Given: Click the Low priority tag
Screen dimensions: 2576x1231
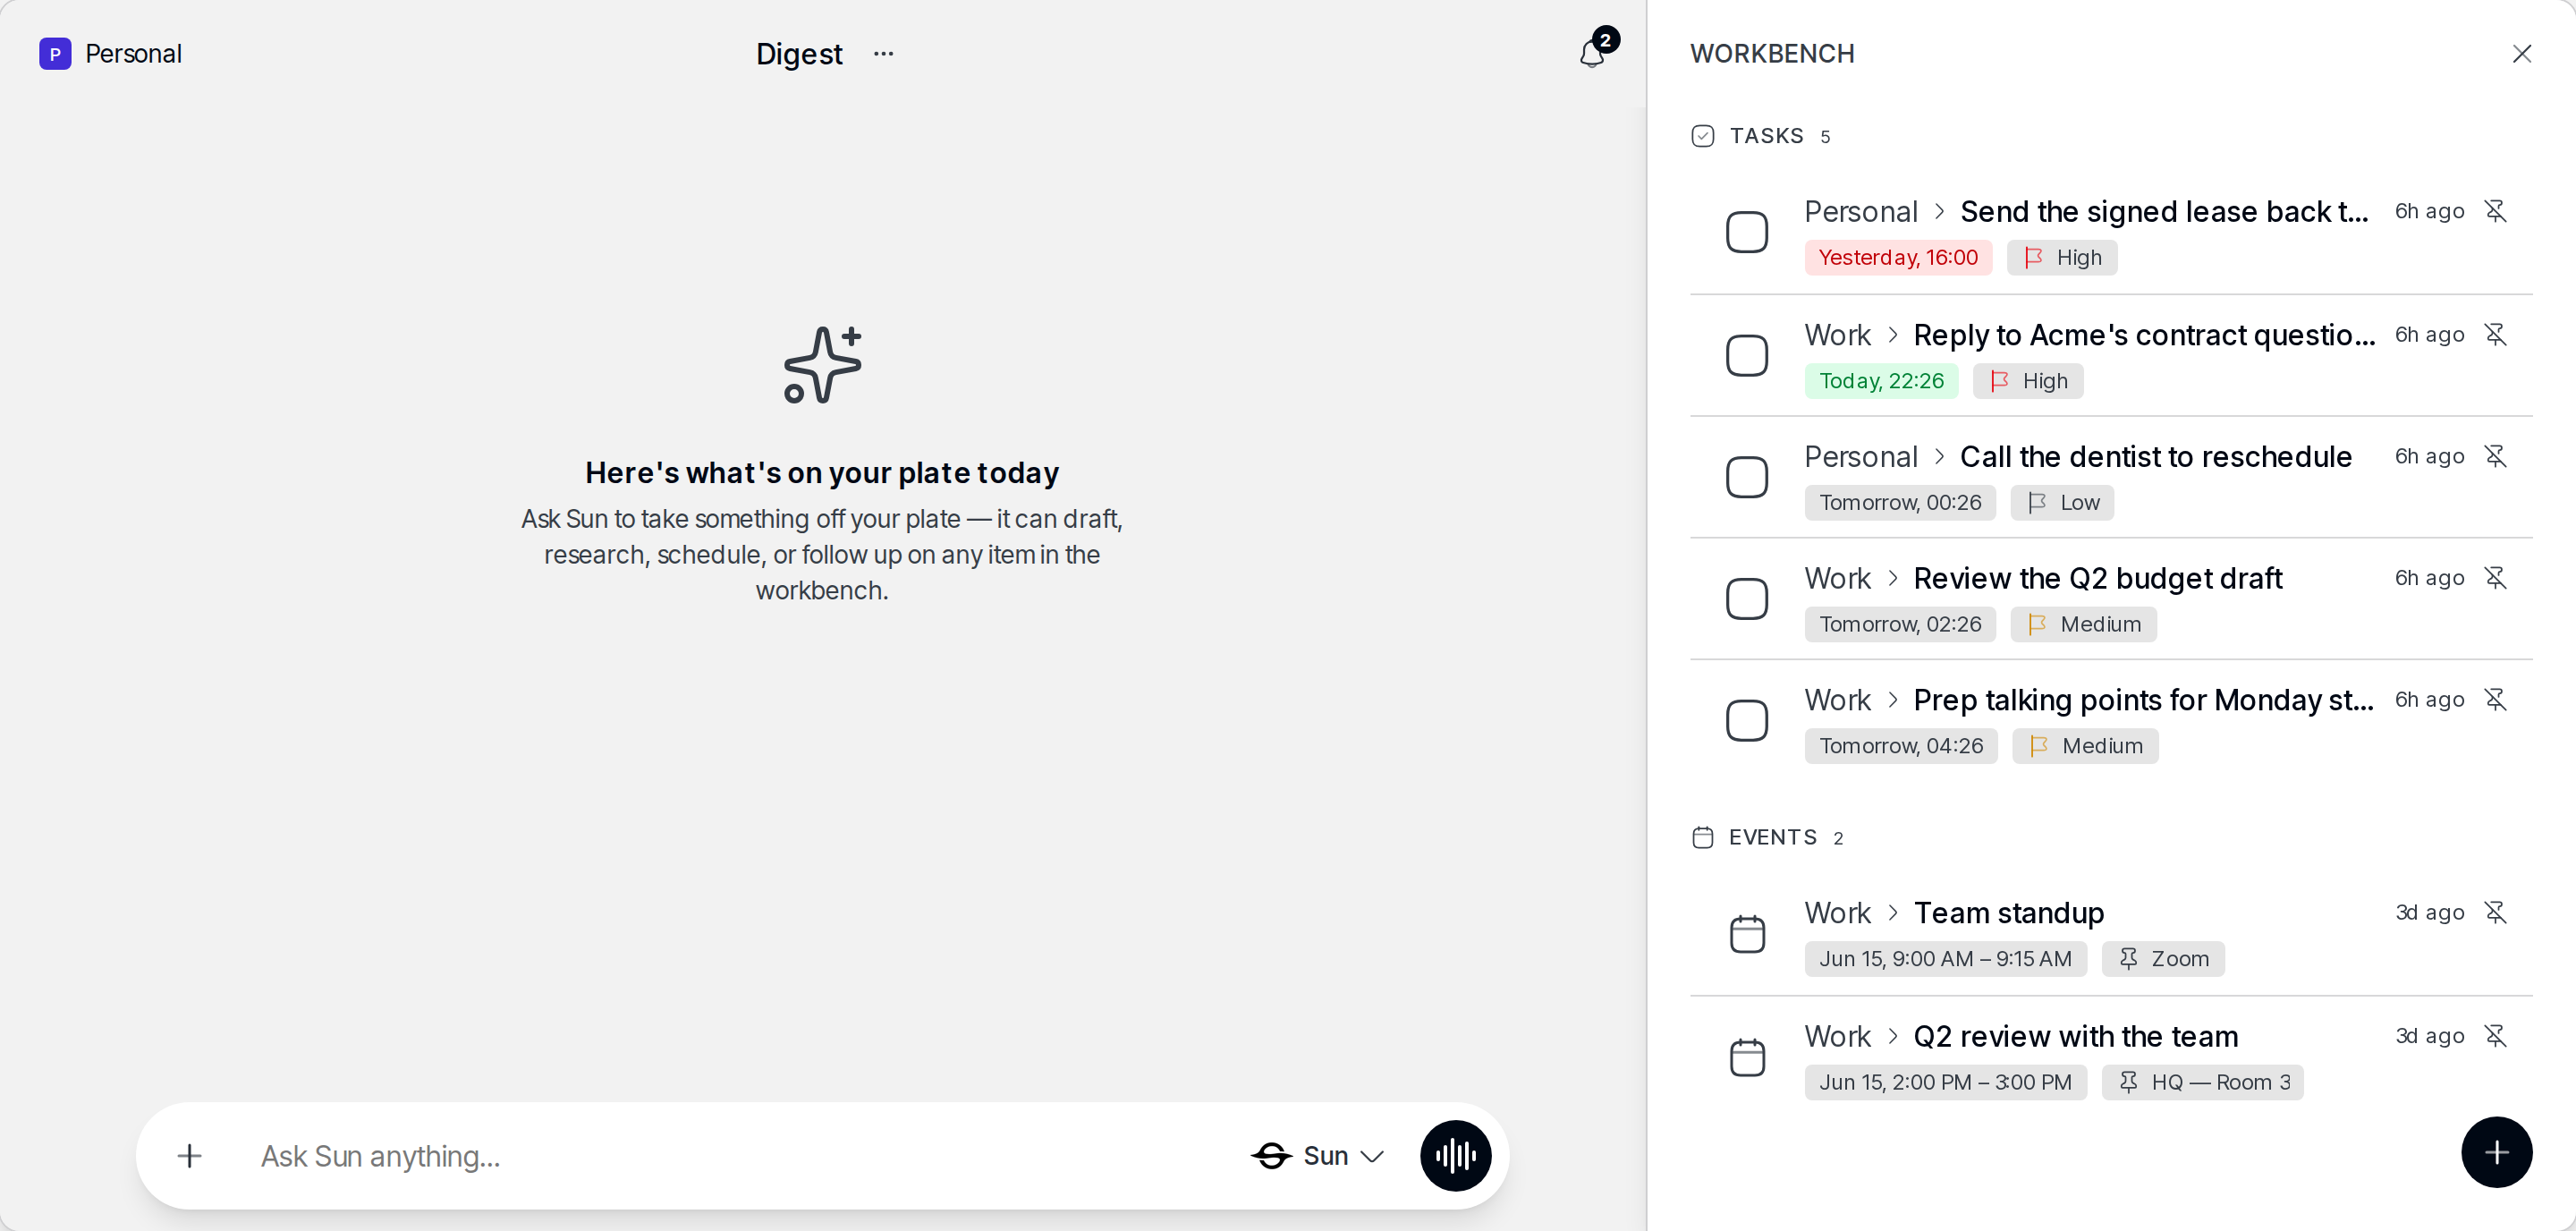Looking at the screenshot, I should pos(2061,502).
